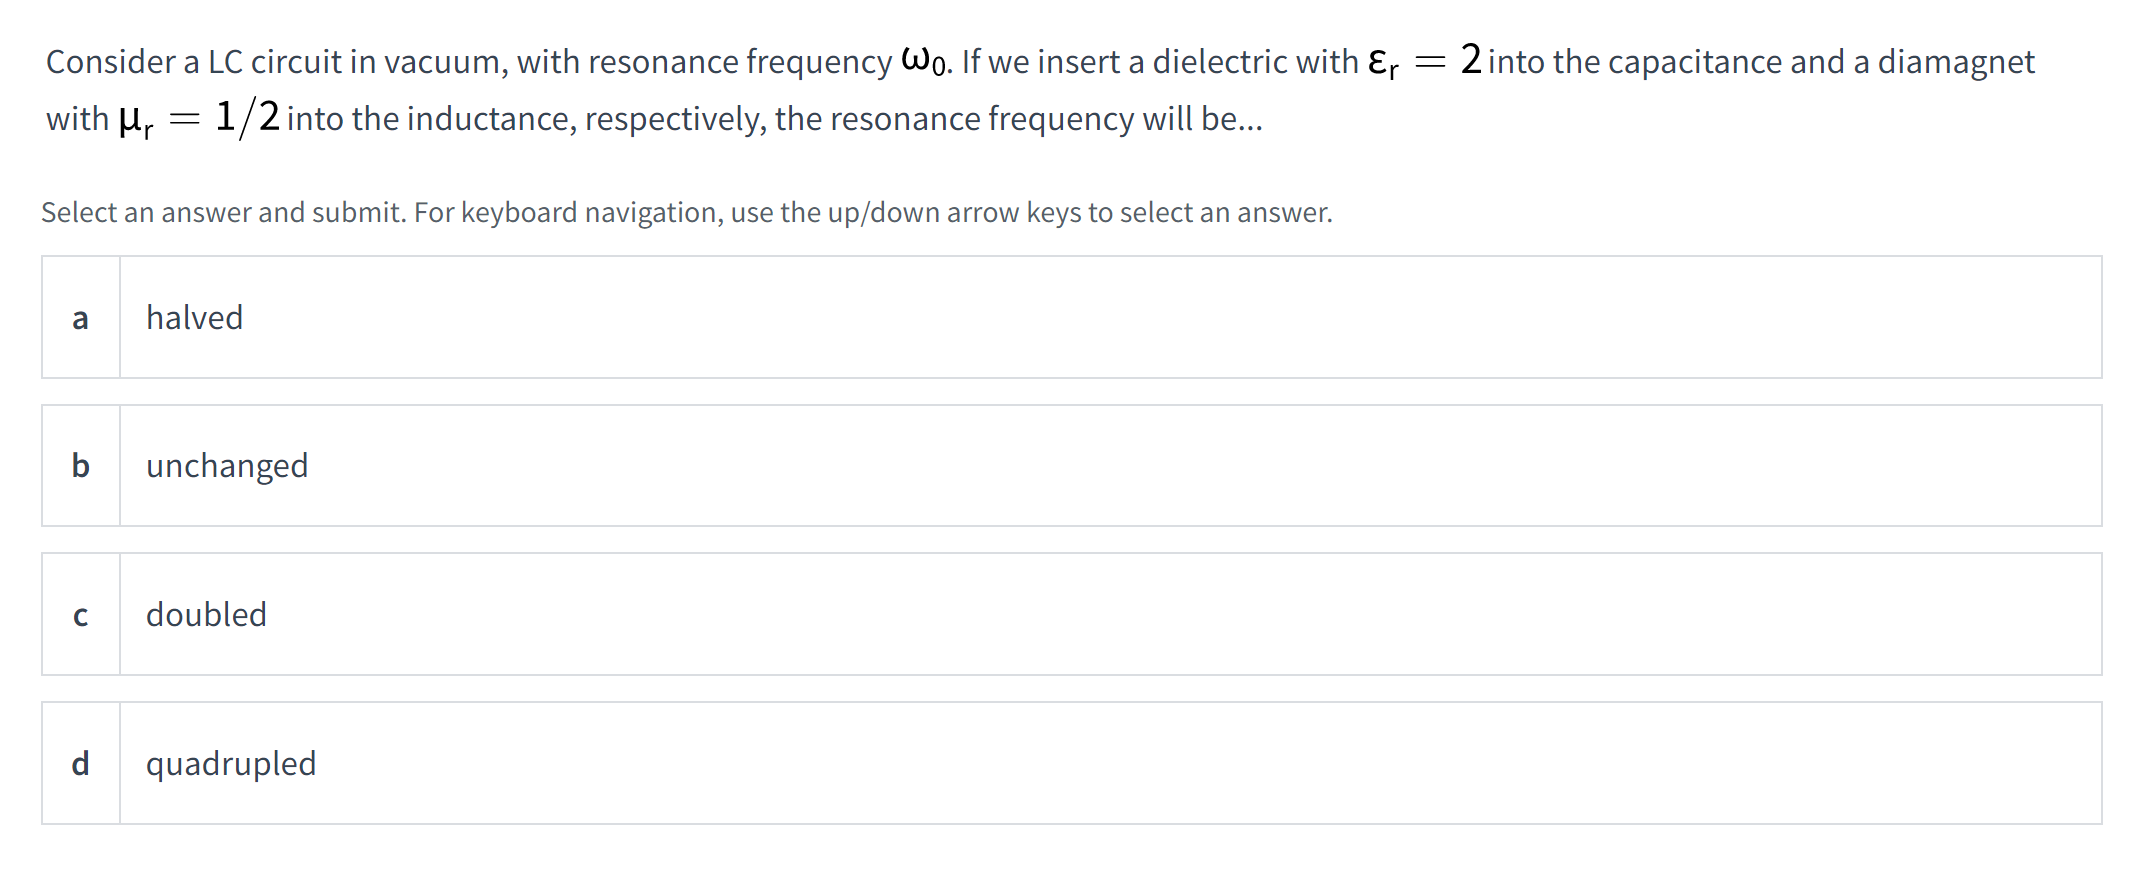Pick the "doubled" answer option
This screenshot has height=890, width=2135.
pyautogui.click(x=206, y=615)
